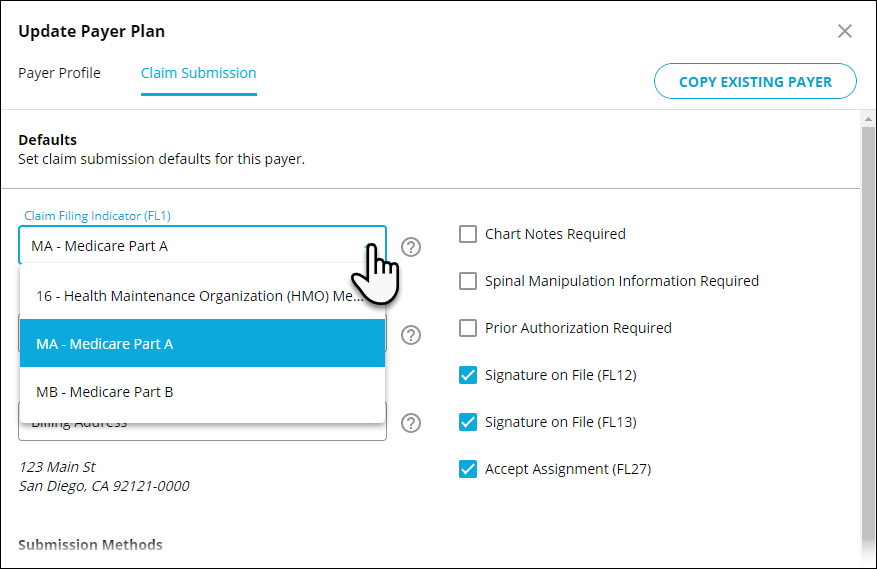877x569 pixels.
Task: Uncheck Signature on File (FL13)
Action: click(x=468, y=422)
